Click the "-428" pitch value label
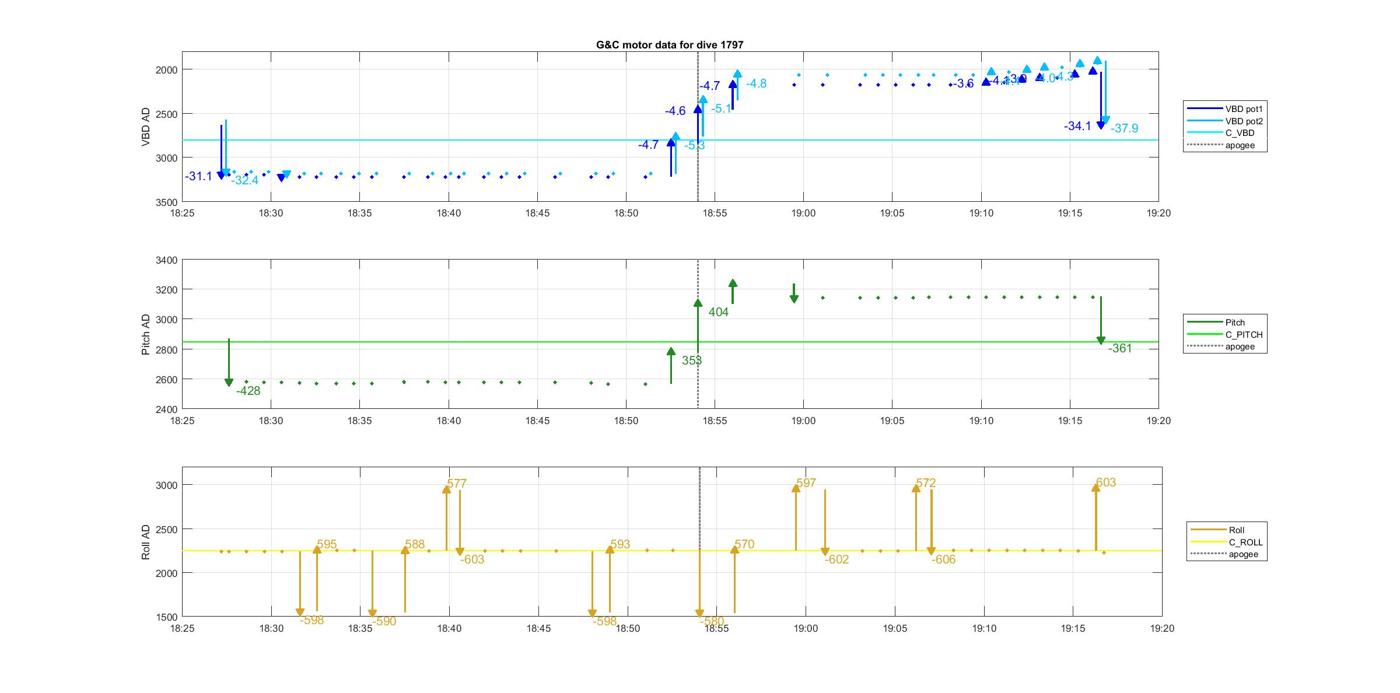Viewport: 1400px width, 693px height. (x=248, y=391)
